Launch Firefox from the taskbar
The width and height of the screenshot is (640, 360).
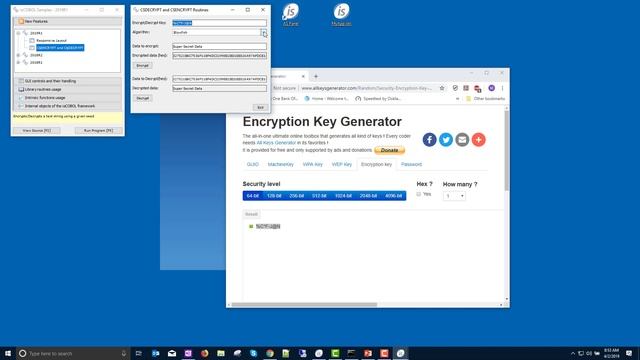click(x=204, y=353)
